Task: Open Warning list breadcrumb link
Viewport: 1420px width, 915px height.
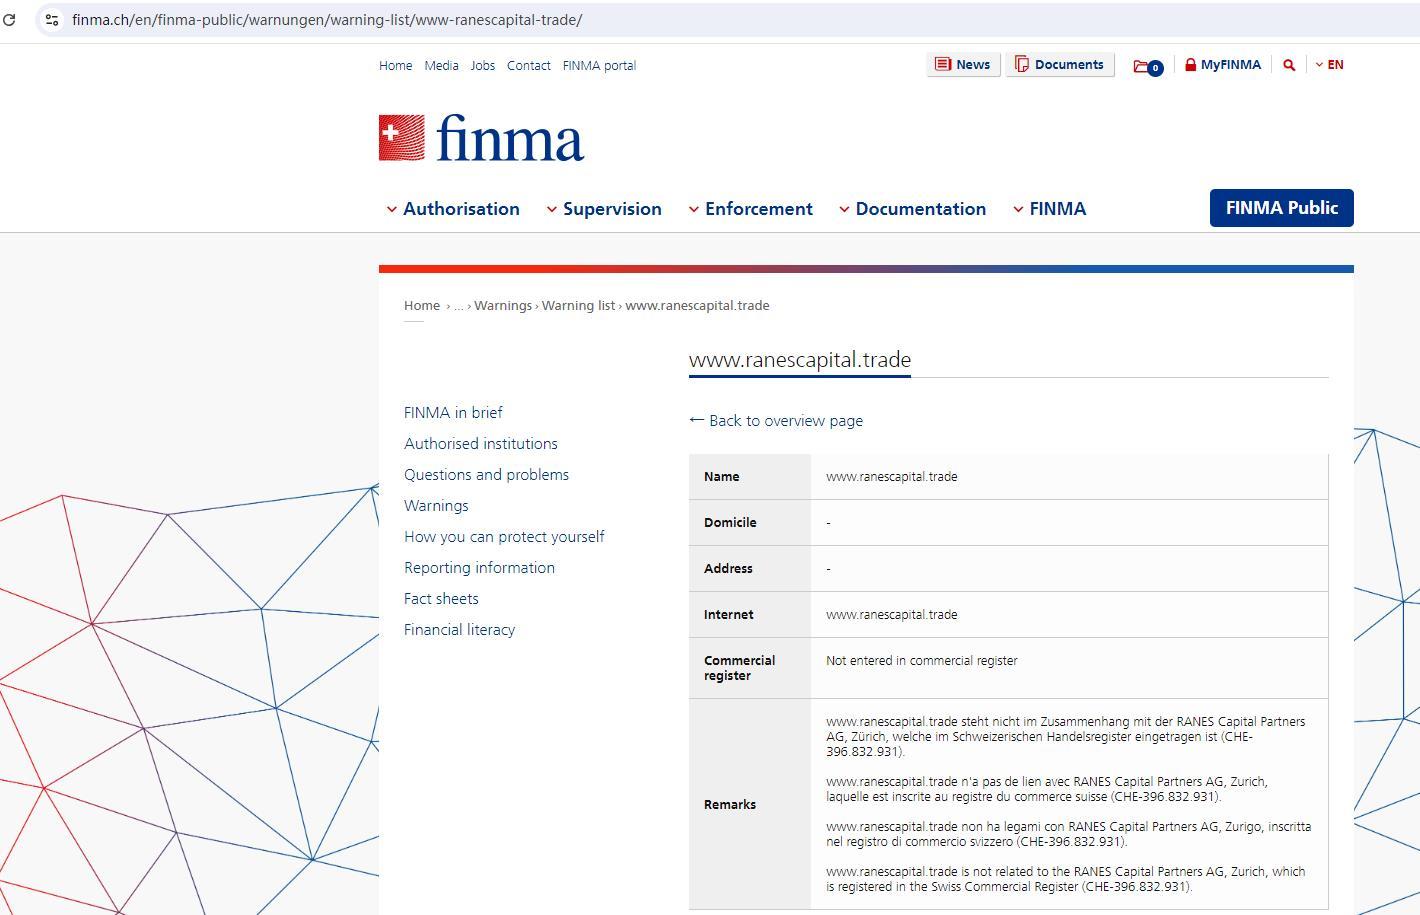Action: click(x=578, y=306)
